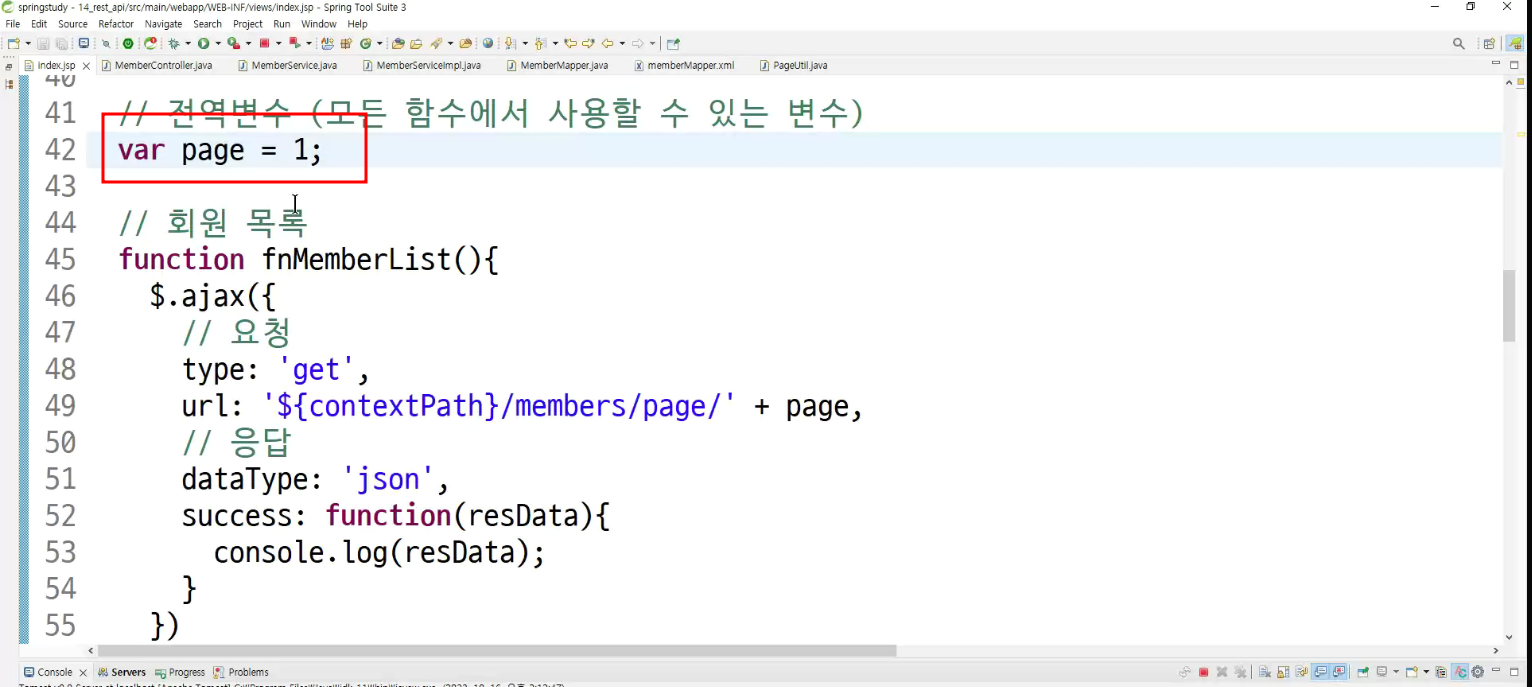Image resolution: width=1532 pixels, height=687 pixels.
Task: Click the Open Perspective icon
Action: point(1489,44)
